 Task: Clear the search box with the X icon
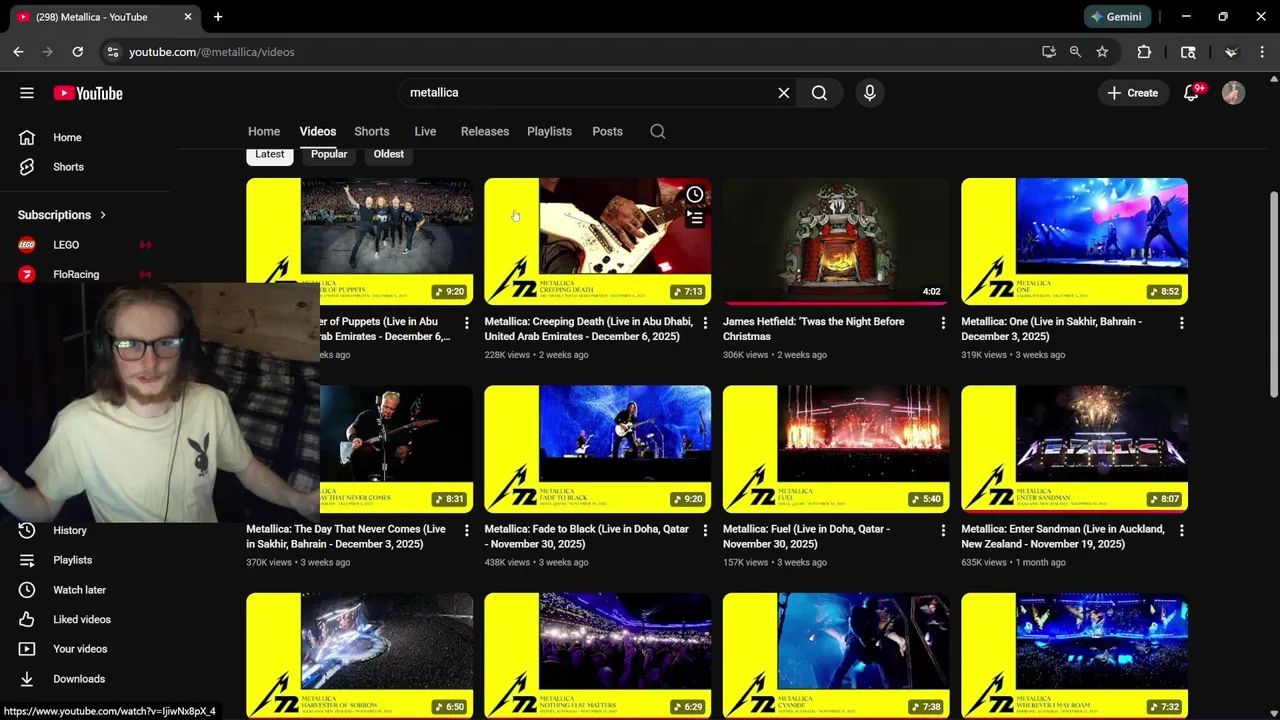coord(784,93)
